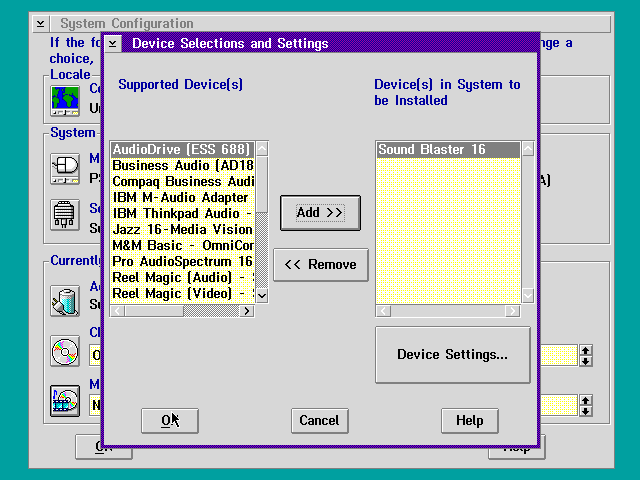
Task: Open the Device Selections dialog system menu
Action: point(113,43)
